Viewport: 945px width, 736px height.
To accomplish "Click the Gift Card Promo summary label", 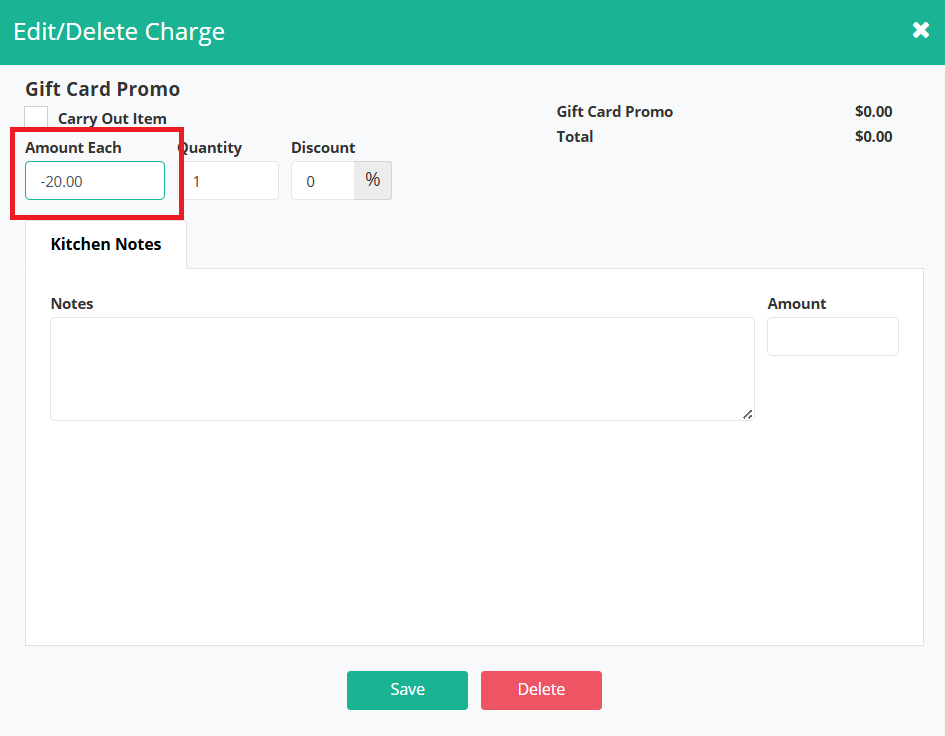I will coord(615,112).
